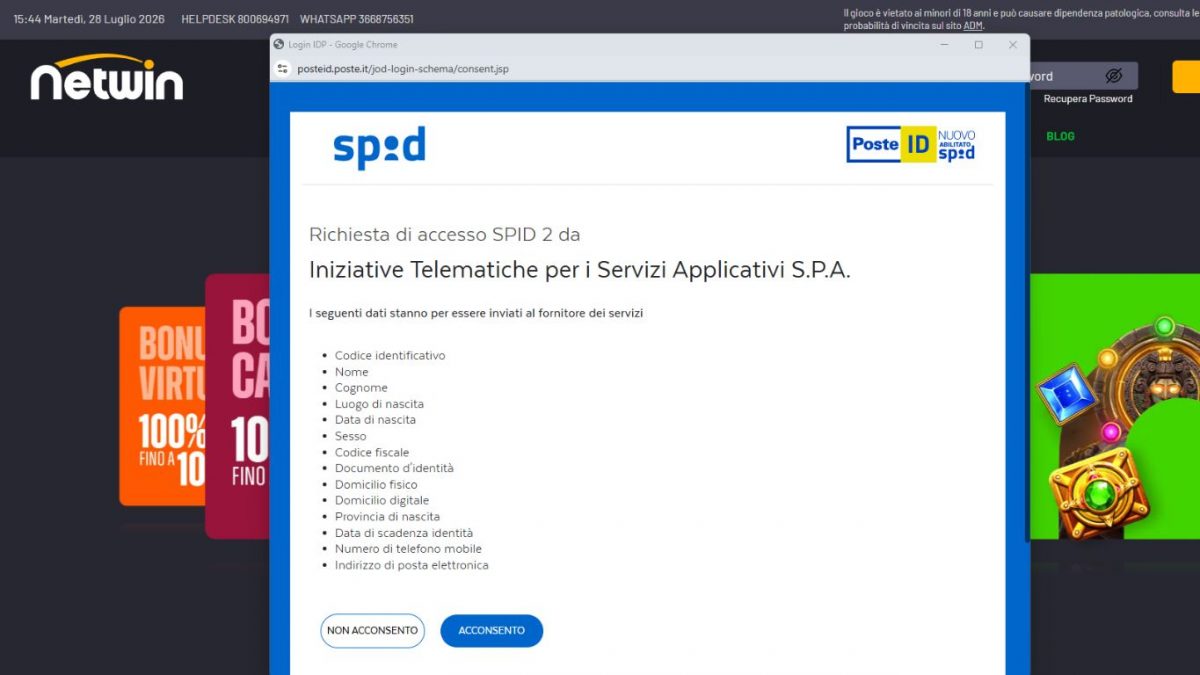Open site information icon in address bar
The width and height of the screenshot is (1200, 675).
tap(283, 69)
